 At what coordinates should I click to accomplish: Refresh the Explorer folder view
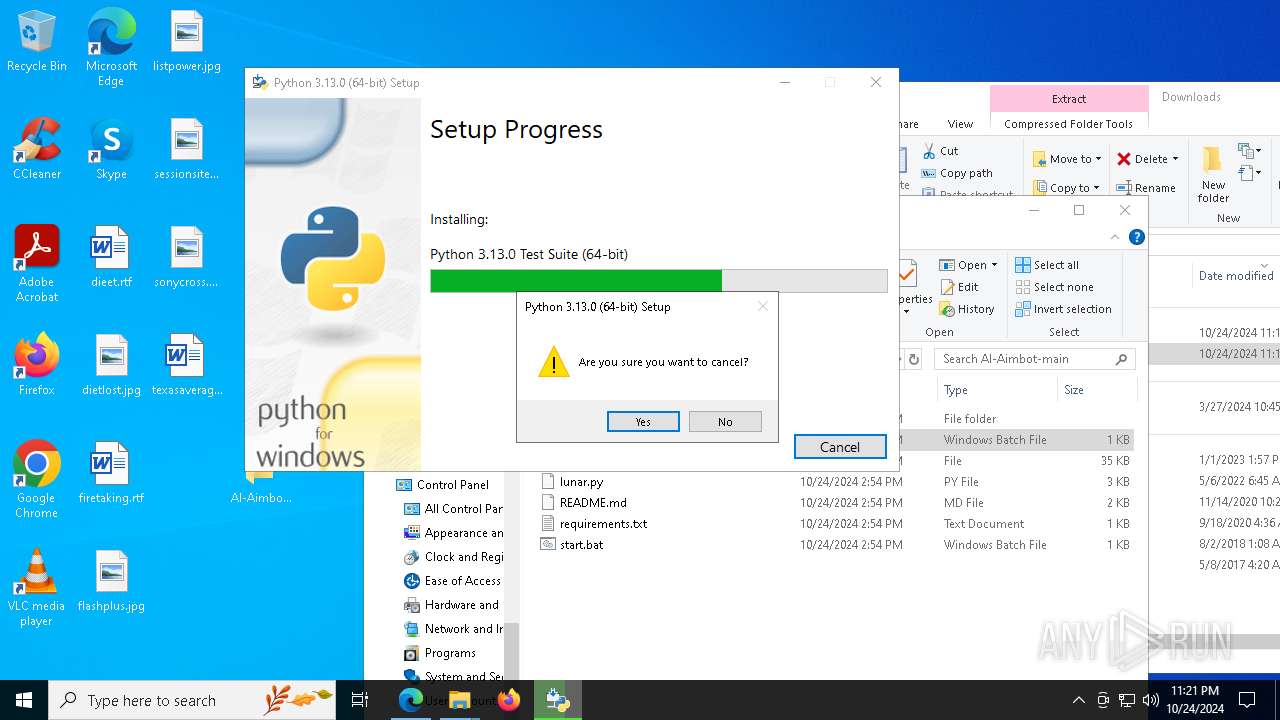[914, 359]
